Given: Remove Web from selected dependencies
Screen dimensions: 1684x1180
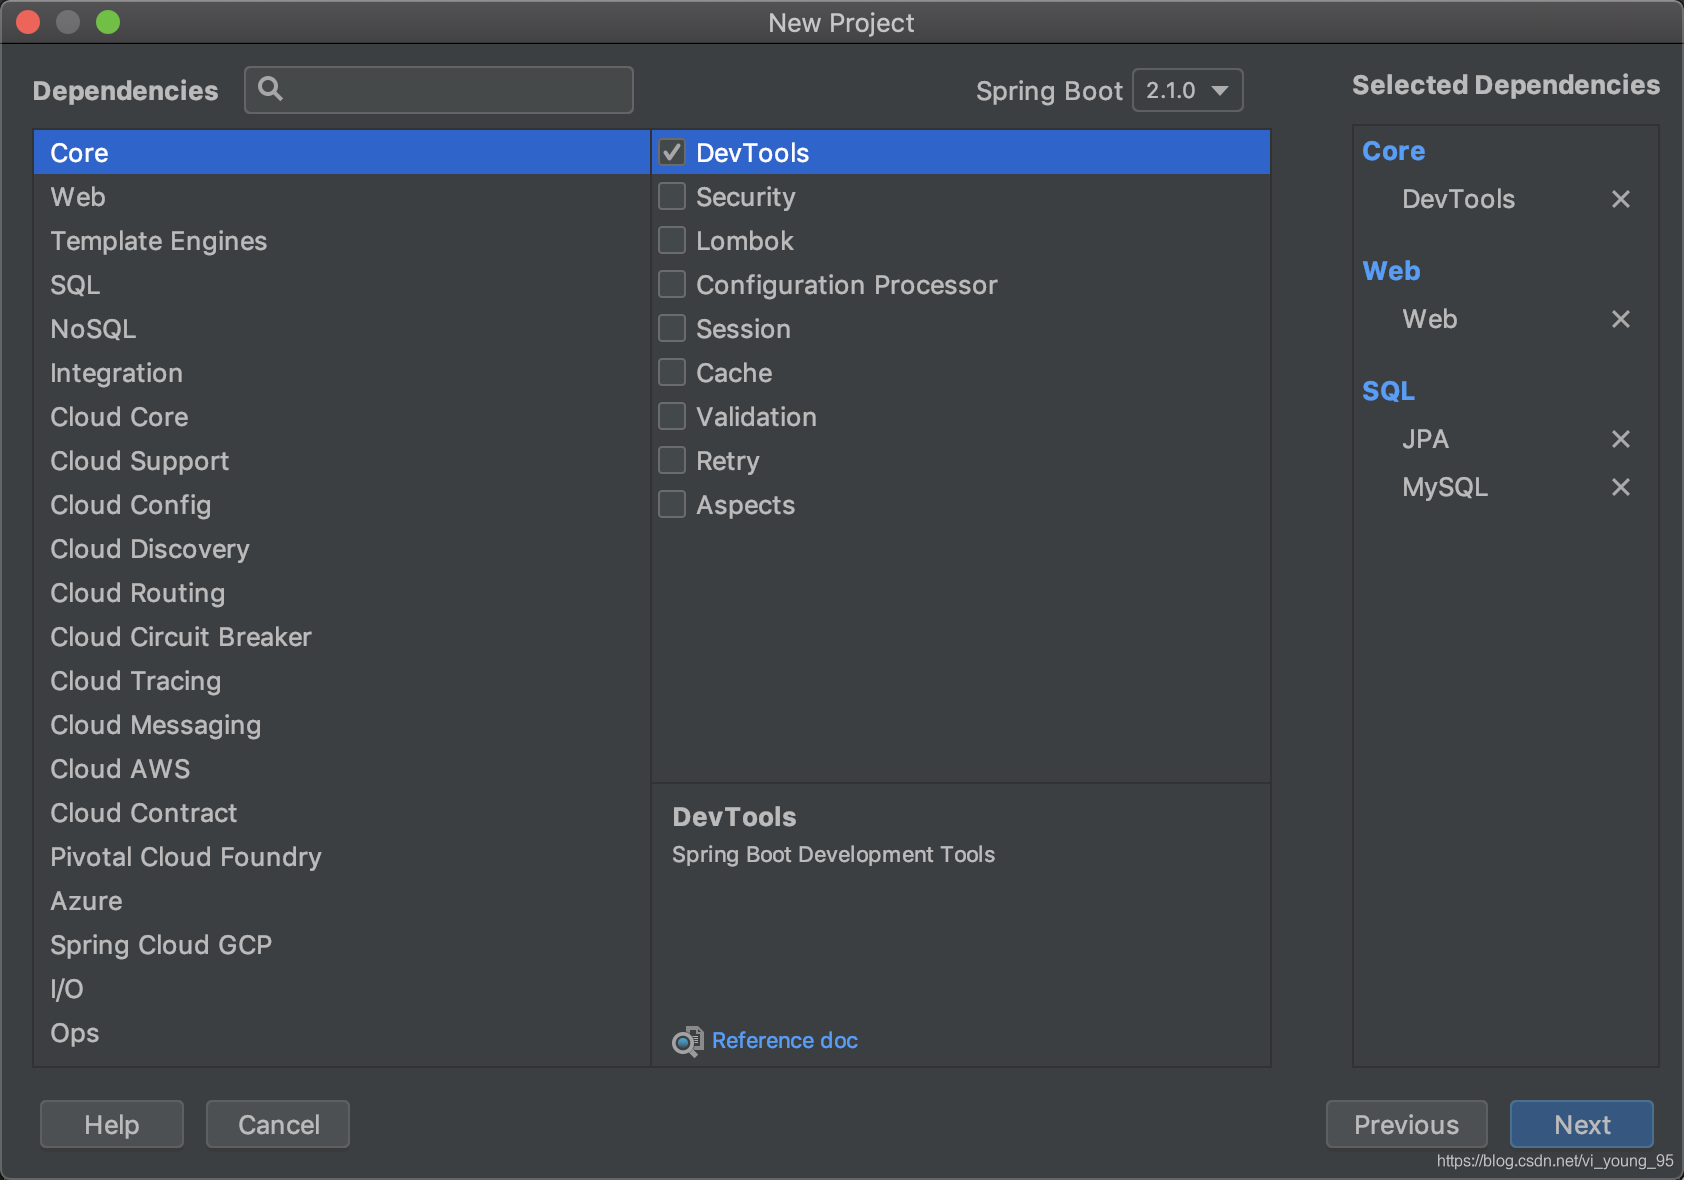Looking at the screenshot, I should pyautogui.click(x=1621, y=319).
